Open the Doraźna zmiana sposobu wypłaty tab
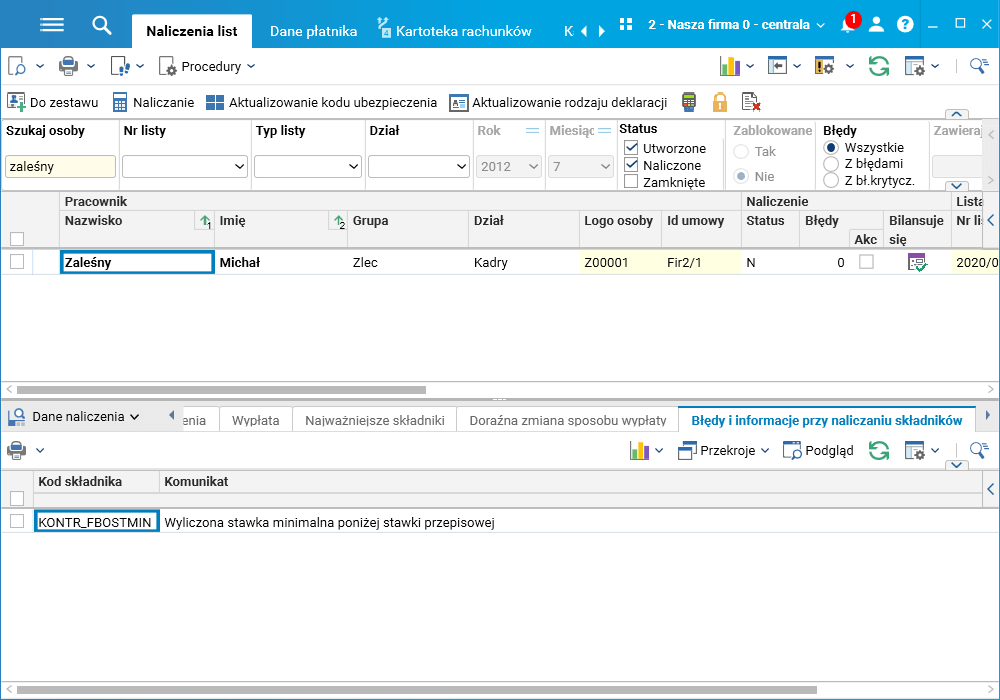This screenshot has height=700, width=1000. click(568, 420)
